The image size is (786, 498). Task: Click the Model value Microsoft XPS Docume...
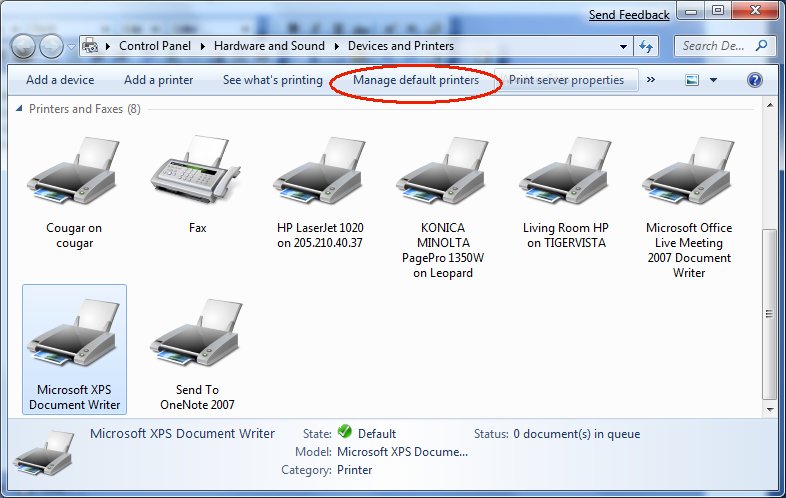coord(402,452)
